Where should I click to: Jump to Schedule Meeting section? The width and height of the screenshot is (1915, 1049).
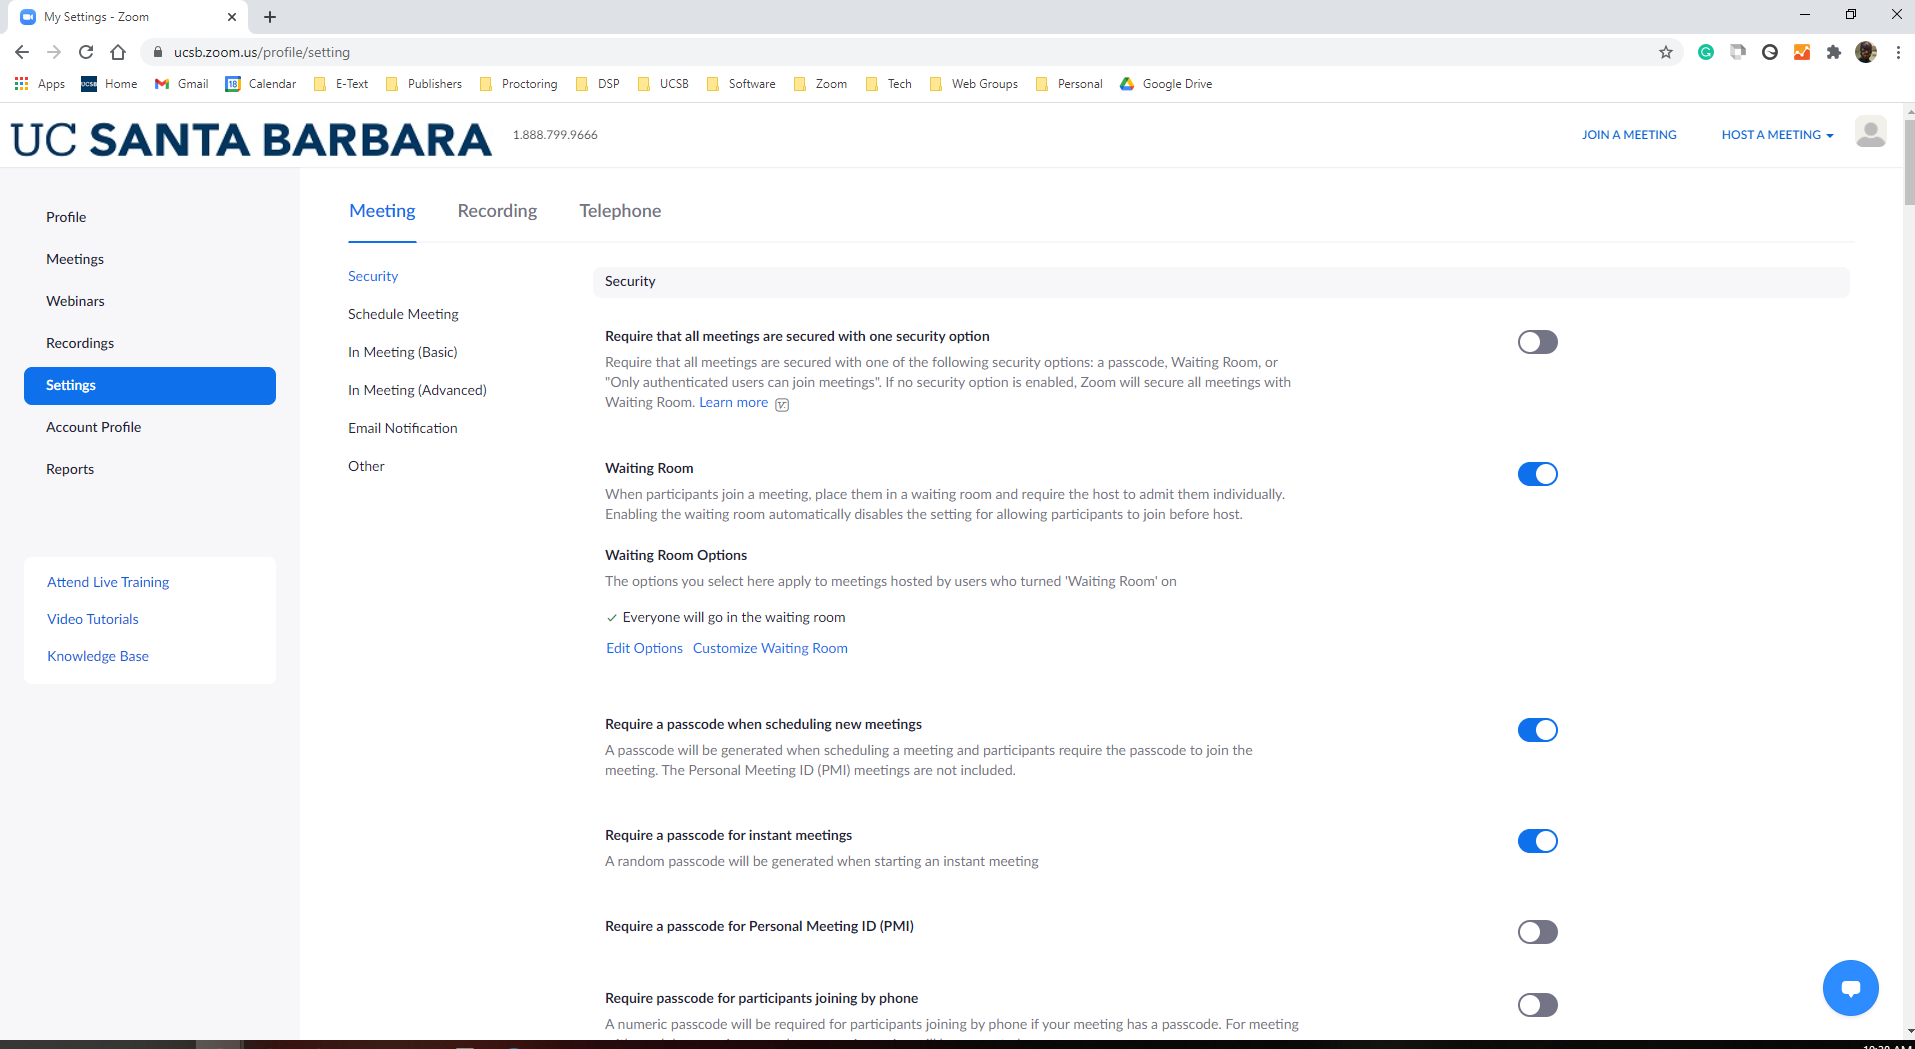pos(403,314)
